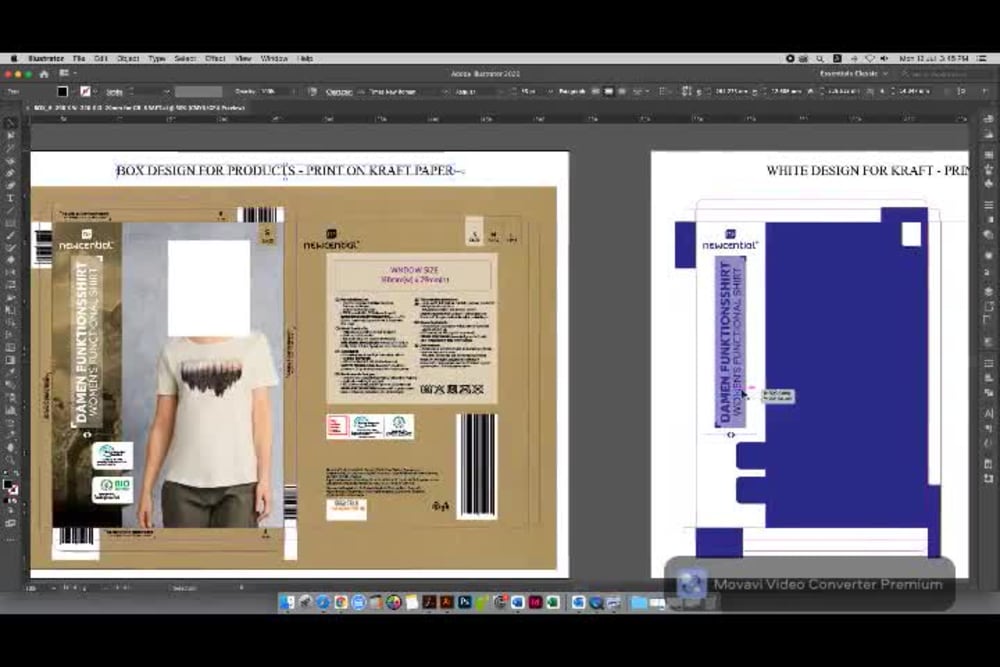Click the large barcode on the kraft box back
This screenshot has height=667, width=1000.
click(x=476, y=465)
